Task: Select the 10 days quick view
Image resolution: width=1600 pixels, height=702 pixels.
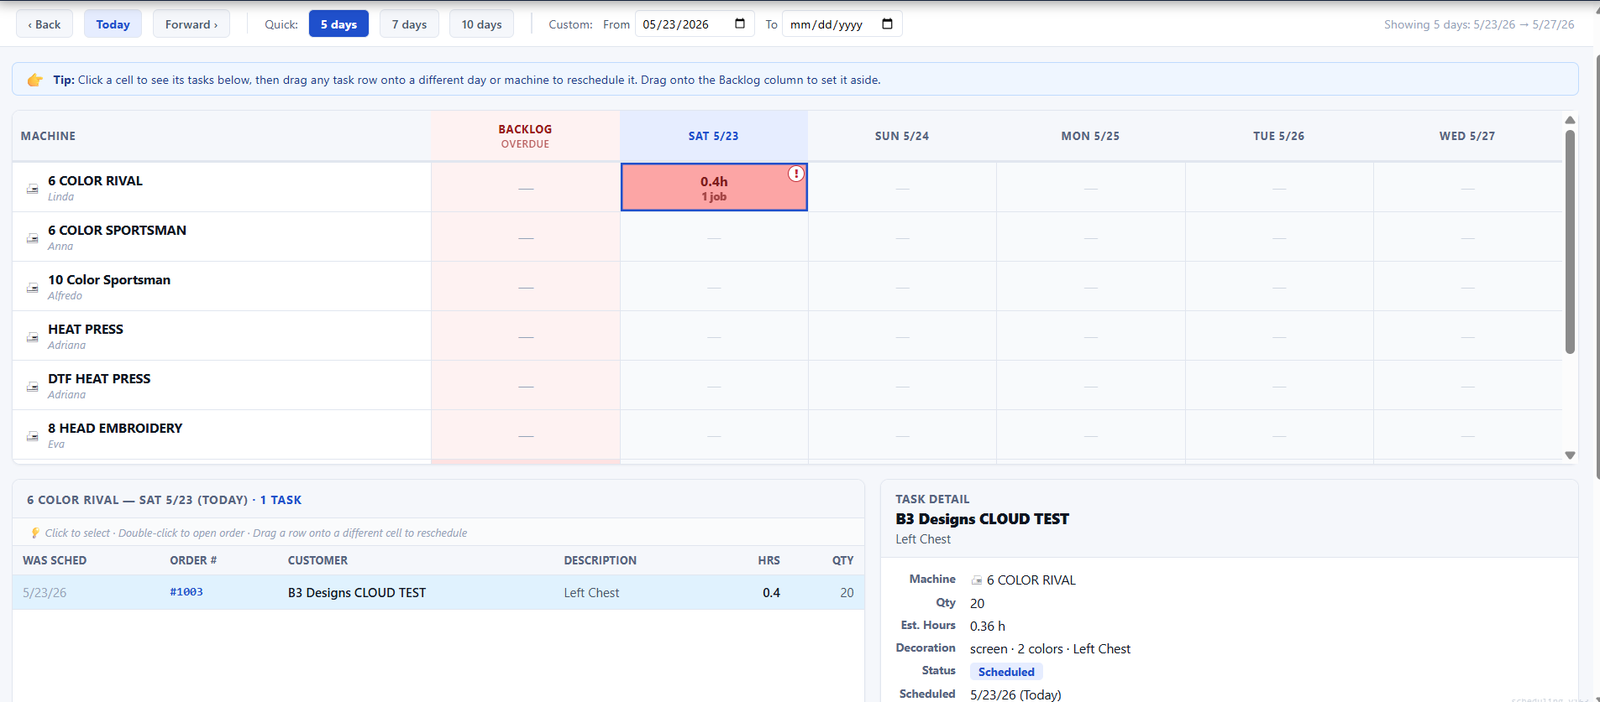Action: tap(482, 24)
